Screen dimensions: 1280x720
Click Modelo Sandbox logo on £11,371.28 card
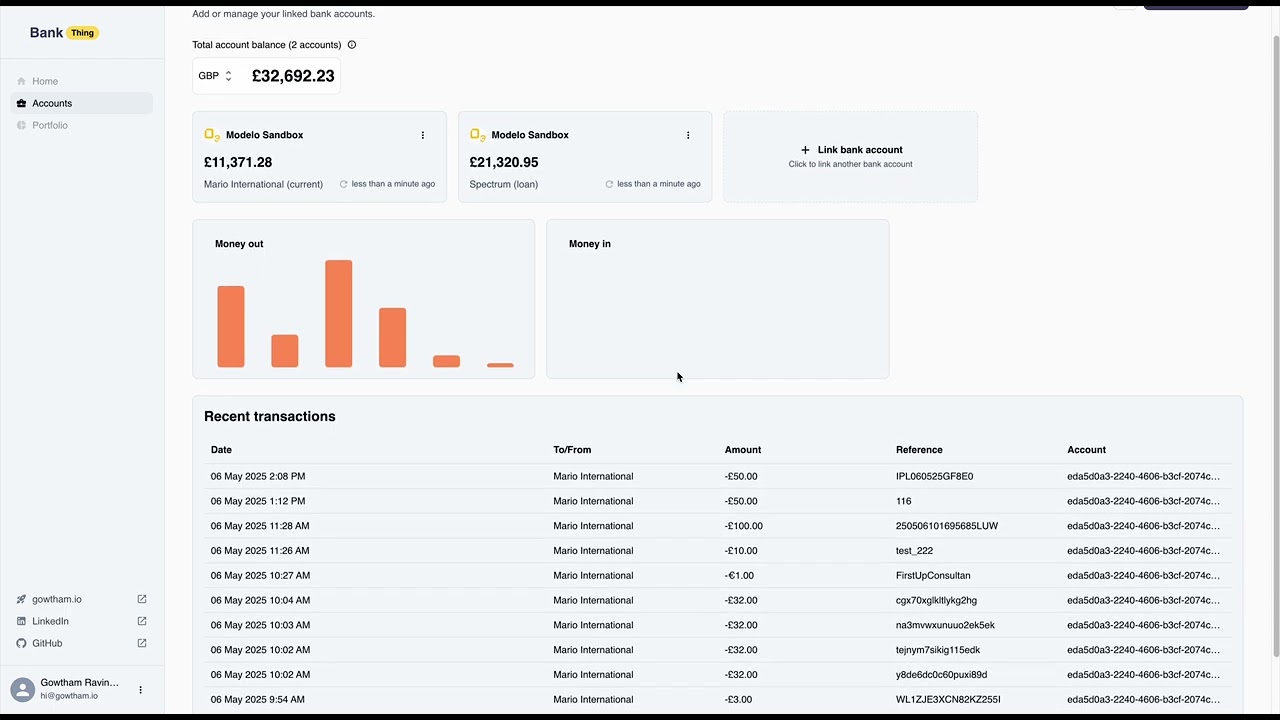pyautogui.click(x=212, y=135)
